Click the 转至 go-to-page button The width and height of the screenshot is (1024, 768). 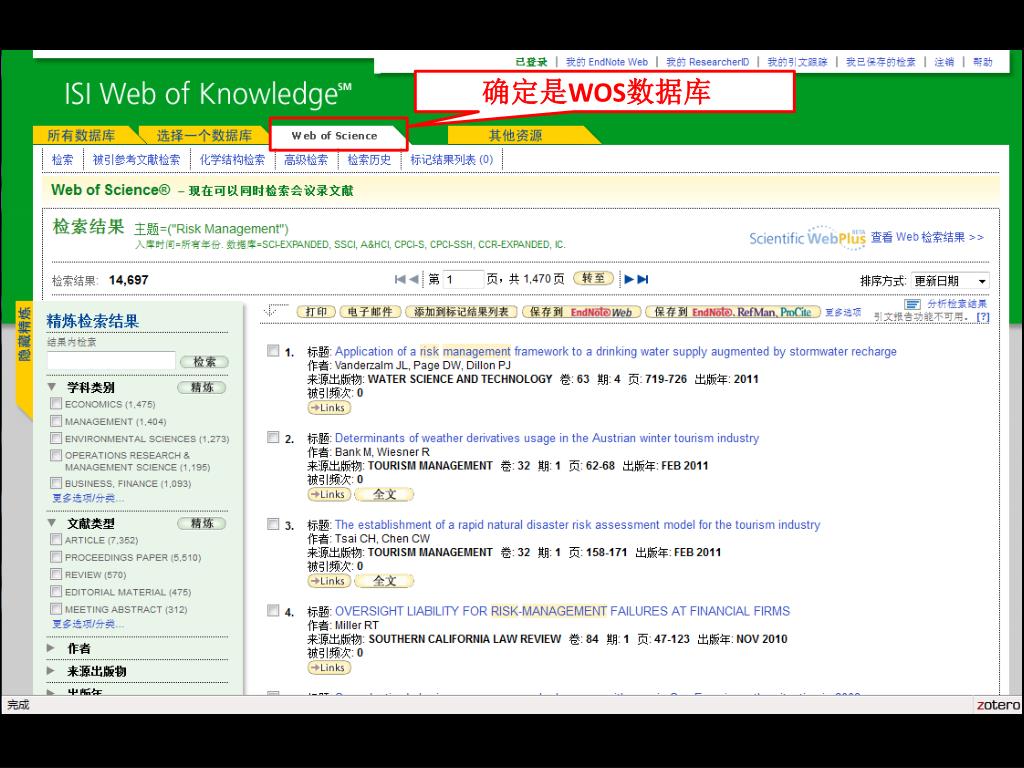pyautogui.click(x=593, y=279)
